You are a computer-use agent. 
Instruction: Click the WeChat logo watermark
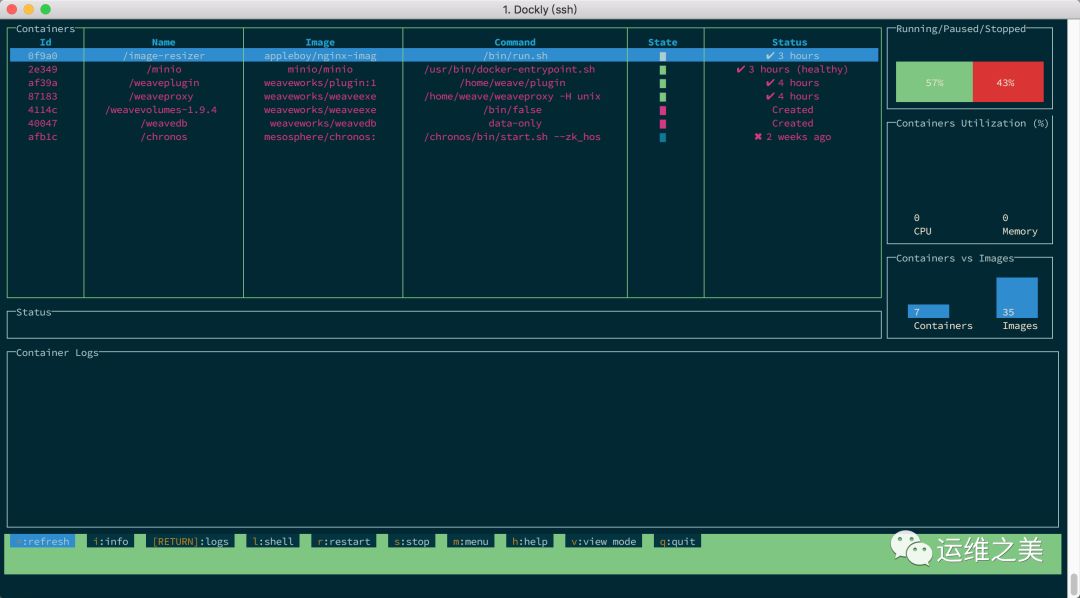pyautogui.click(x=911, y=548)
